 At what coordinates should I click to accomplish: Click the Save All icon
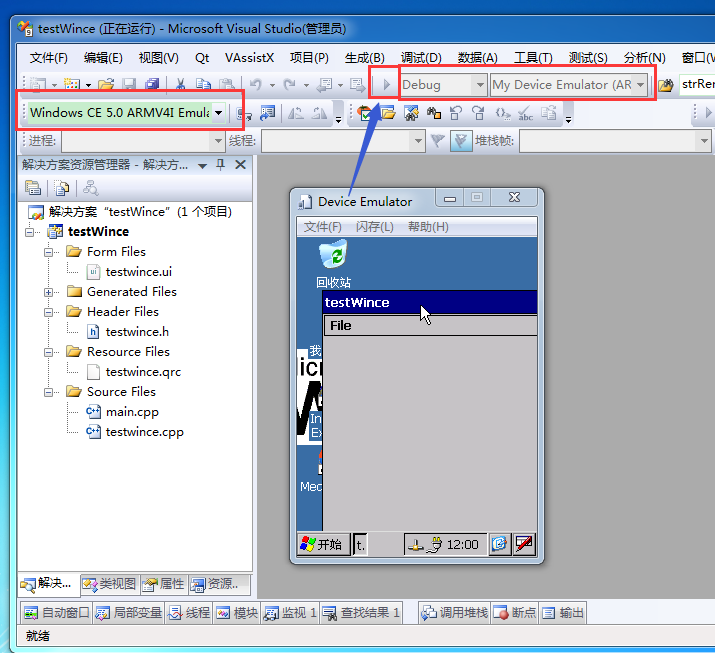pyautogui.click(x=152, y=84)
